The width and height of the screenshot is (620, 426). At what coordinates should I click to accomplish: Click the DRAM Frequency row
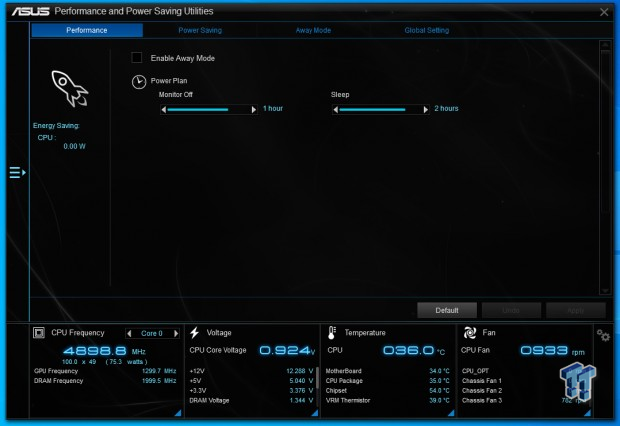(105, 381)
